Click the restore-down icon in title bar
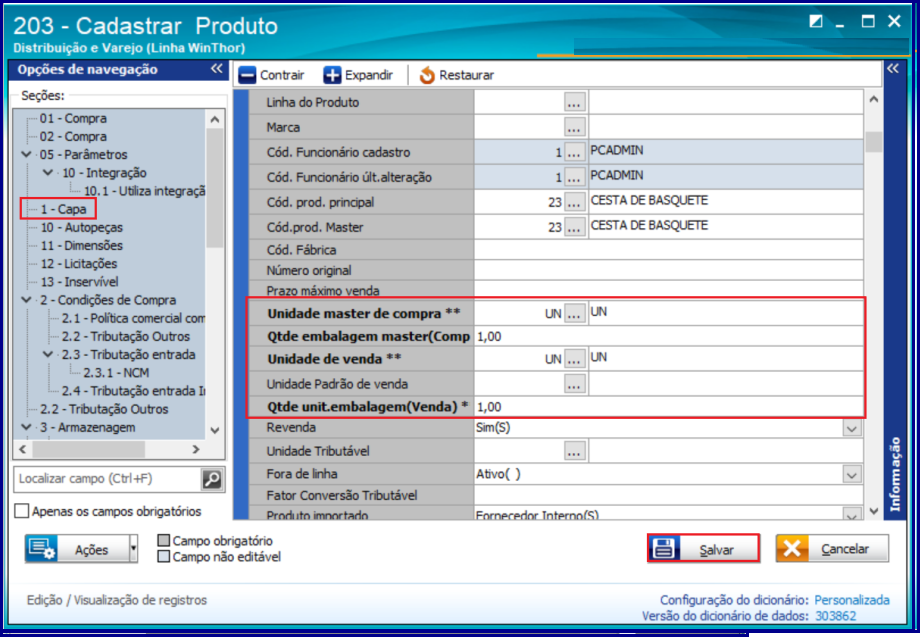 [x=816, y=22]
